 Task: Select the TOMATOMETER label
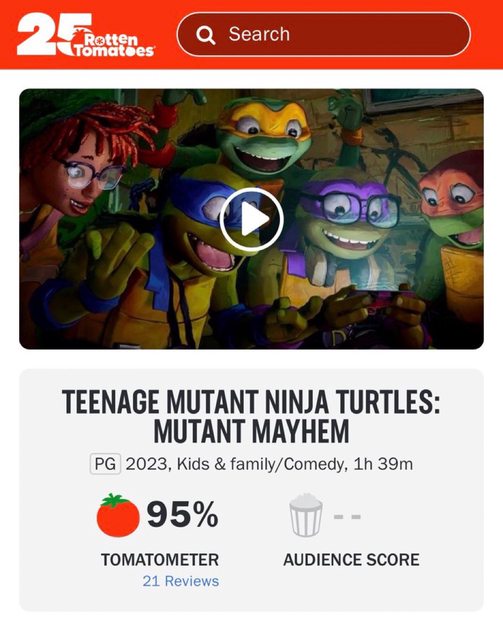160,560
